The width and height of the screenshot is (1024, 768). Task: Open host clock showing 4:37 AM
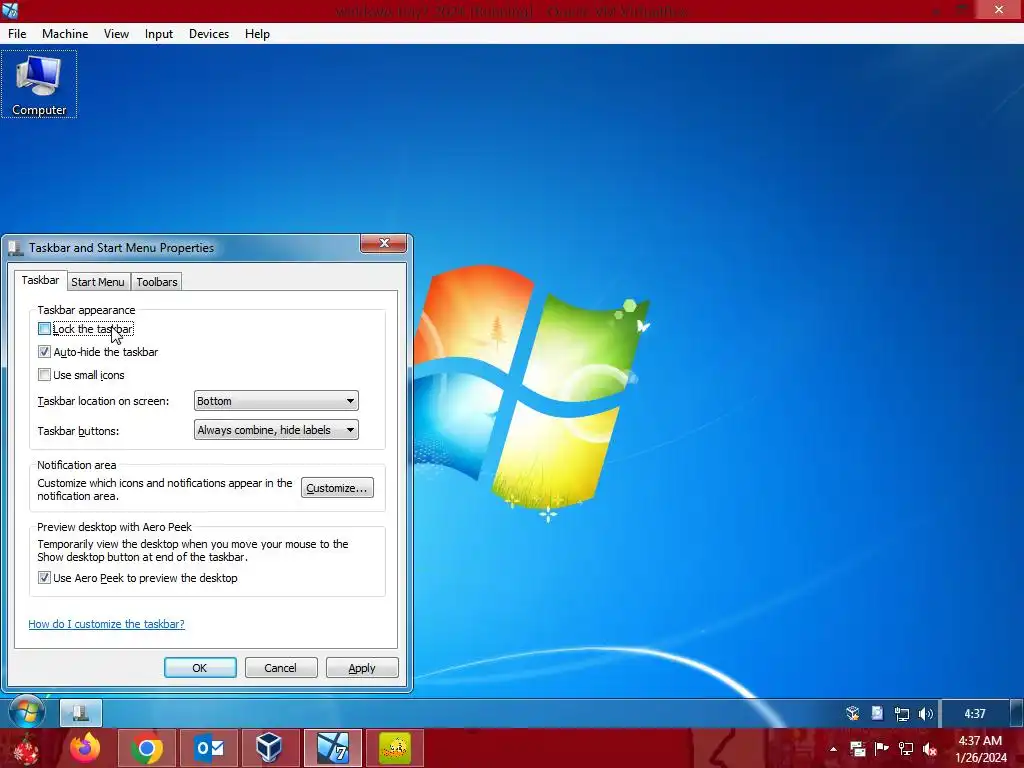pos(981,749)
